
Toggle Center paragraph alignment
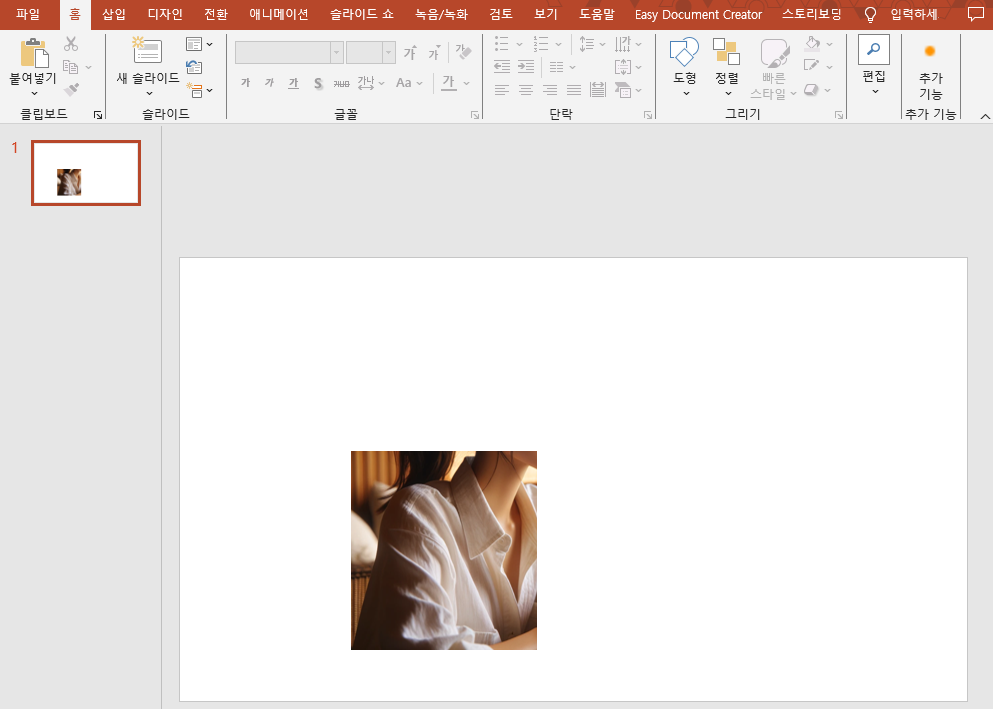click(526, 91)
